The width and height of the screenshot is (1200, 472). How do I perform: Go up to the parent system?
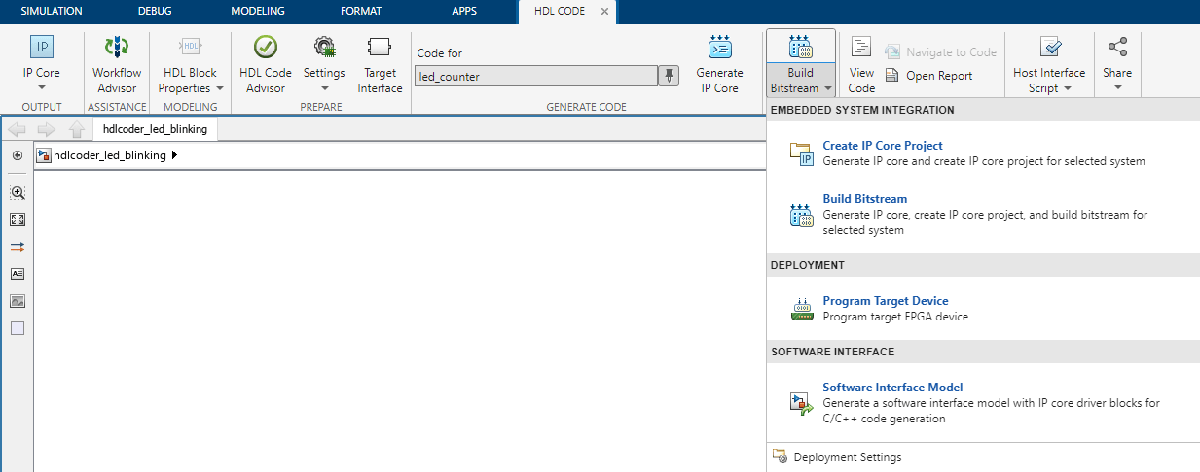[77, 129]
